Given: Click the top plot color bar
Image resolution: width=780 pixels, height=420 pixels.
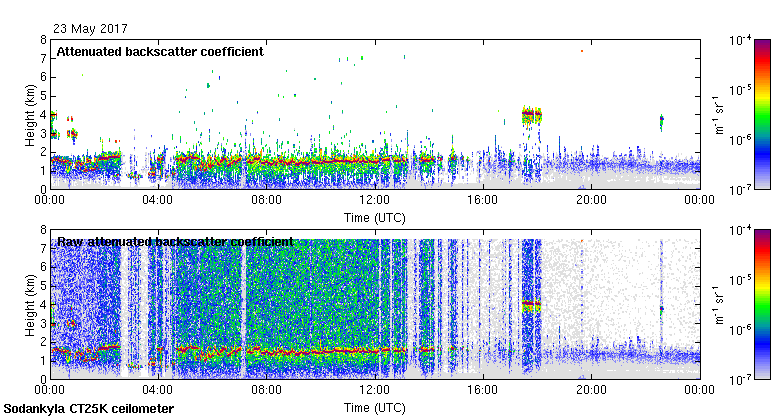Looking at the screenshot, I should pyautogui.click(x=763, y=114).
